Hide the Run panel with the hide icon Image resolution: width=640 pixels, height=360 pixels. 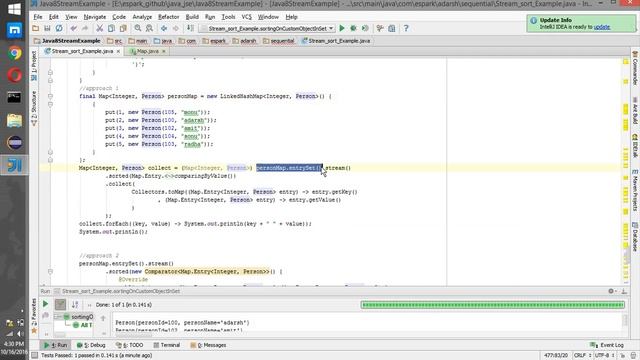[x=624, y=291]
